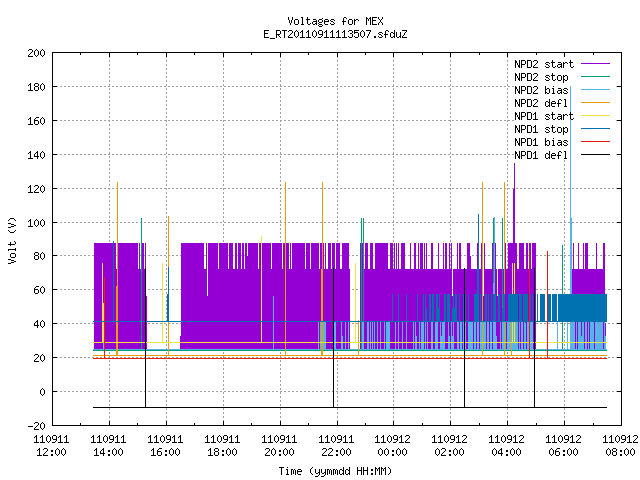Click the 'NPD2 defl' legend label
The image size is (640, 480).
[x=541, y=103]
